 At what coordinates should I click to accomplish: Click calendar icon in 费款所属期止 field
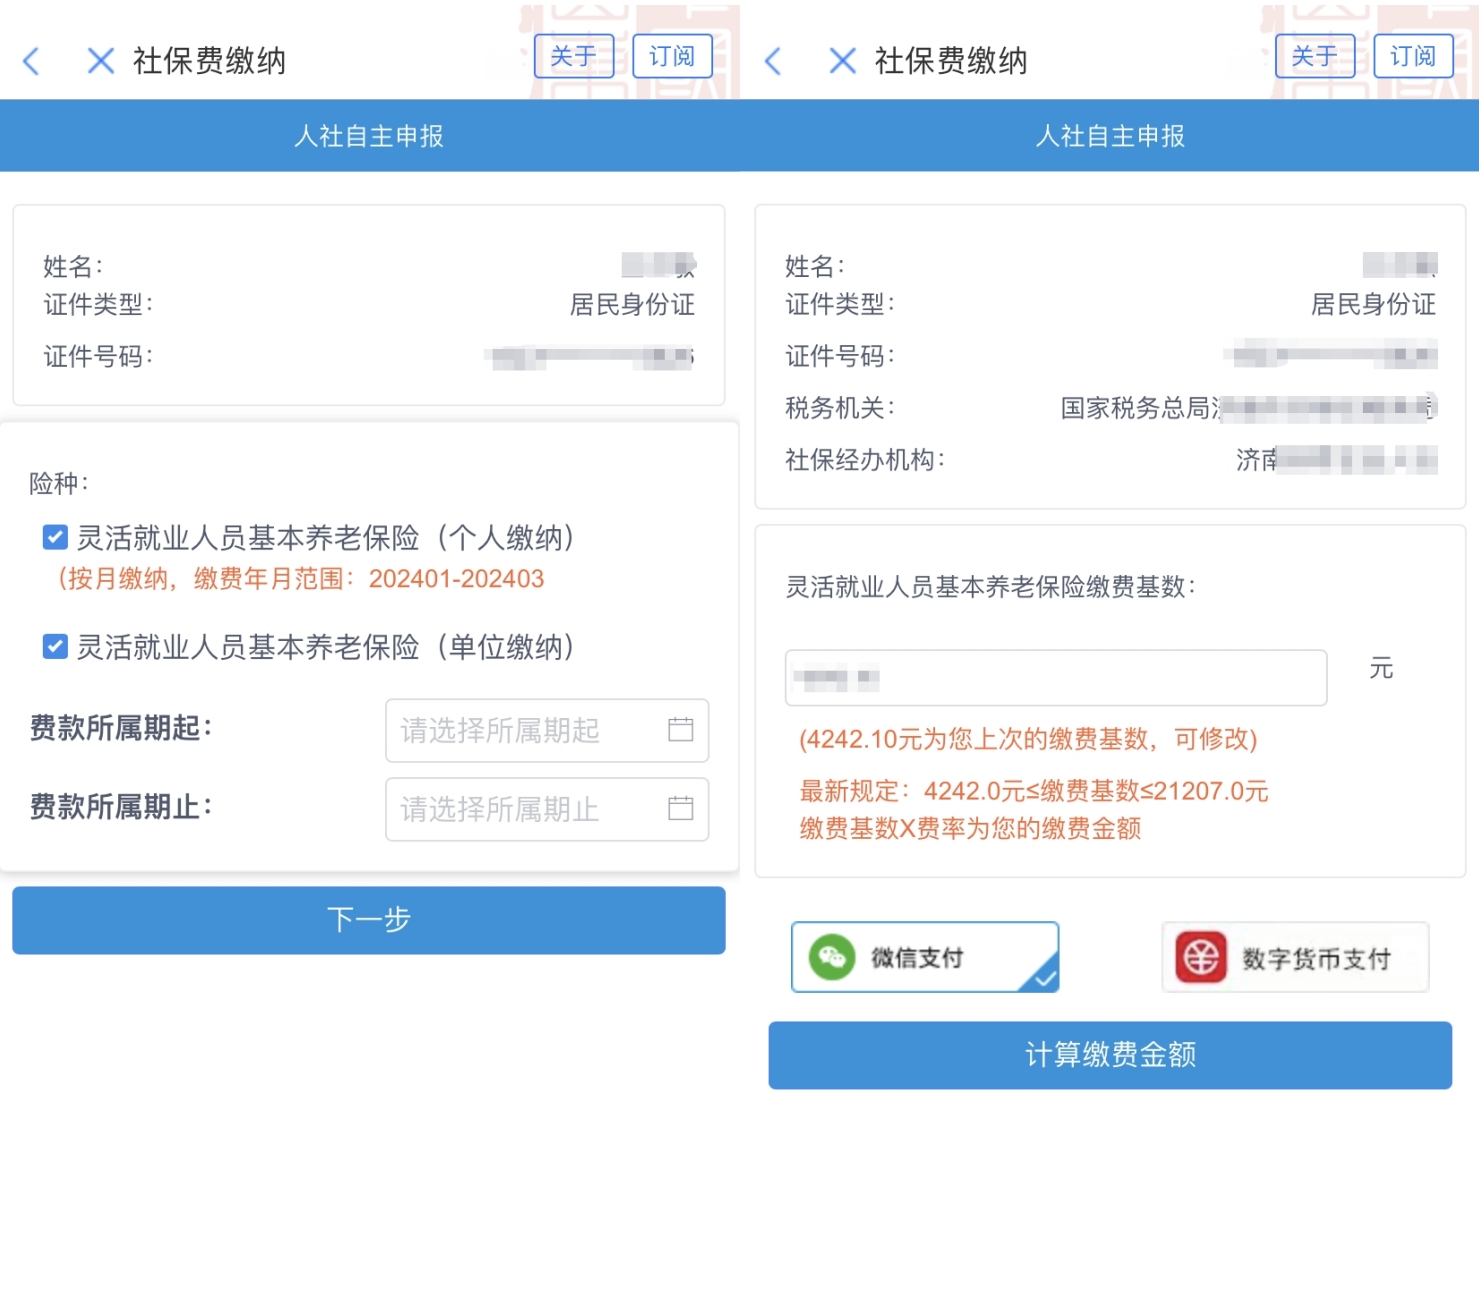click(x=680, y=808)
